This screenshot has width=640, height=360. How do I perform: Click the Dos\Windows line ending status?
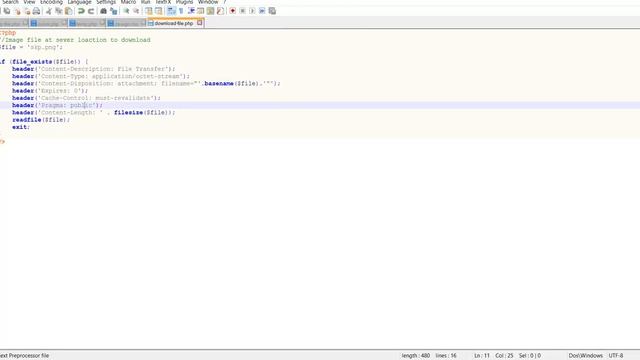(x=585, y=356)
